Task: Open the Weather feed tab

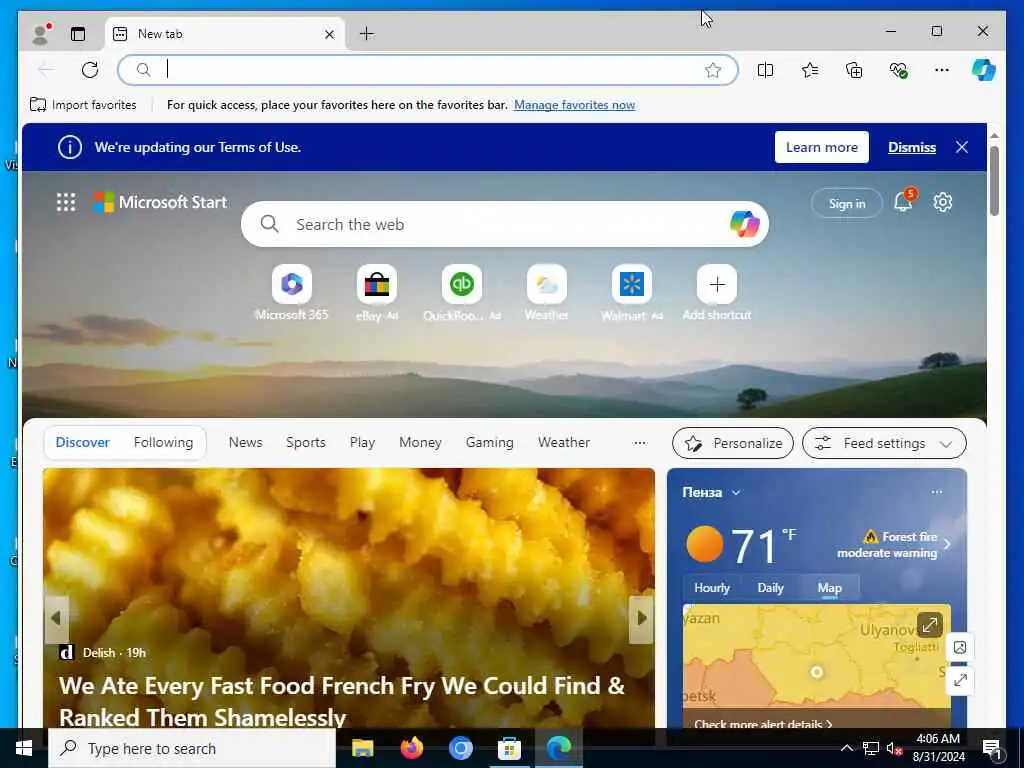Action: (x=564, y=442)
